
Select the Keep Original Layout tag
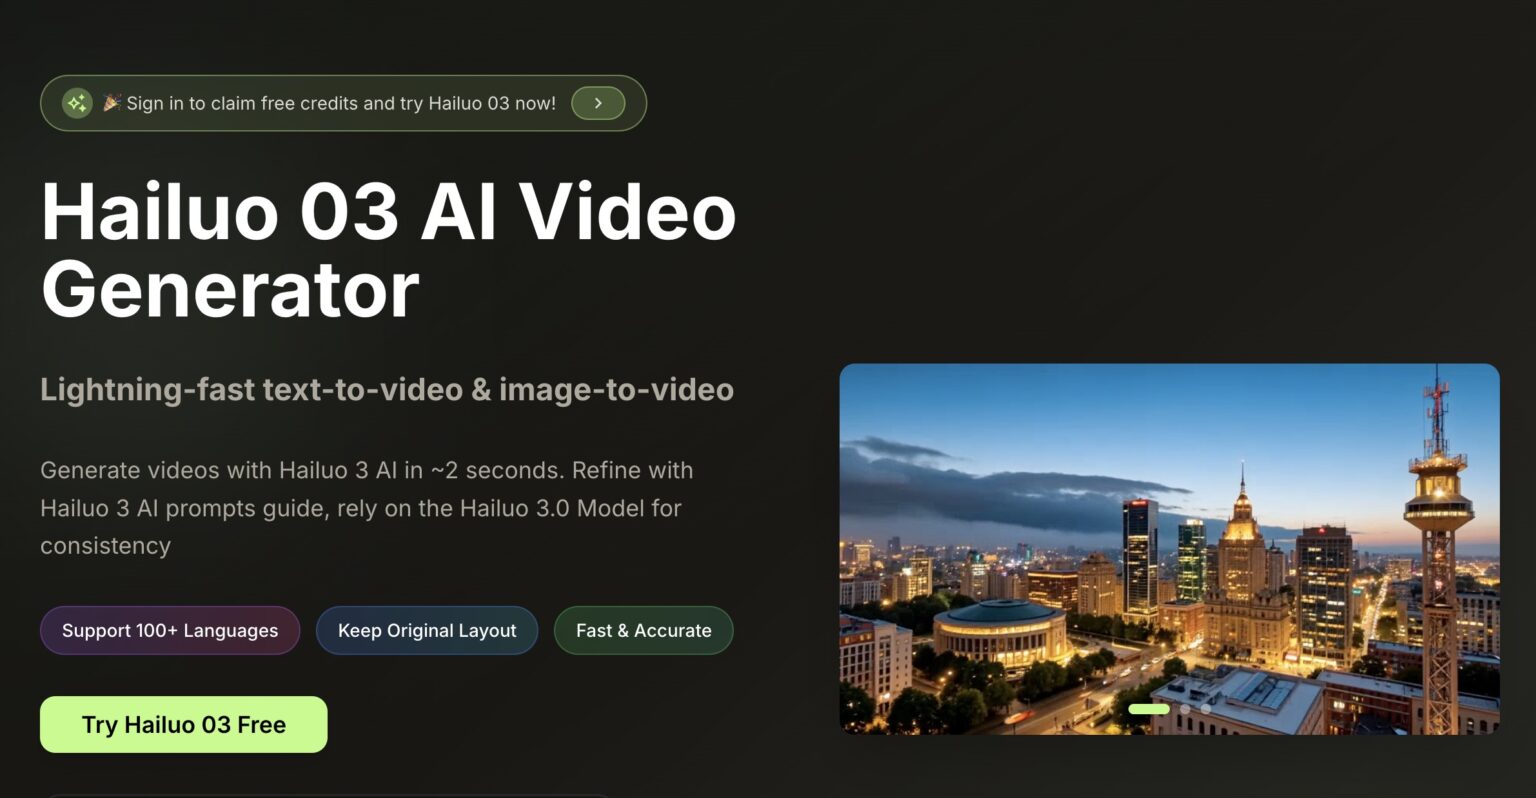coord(427,630)
